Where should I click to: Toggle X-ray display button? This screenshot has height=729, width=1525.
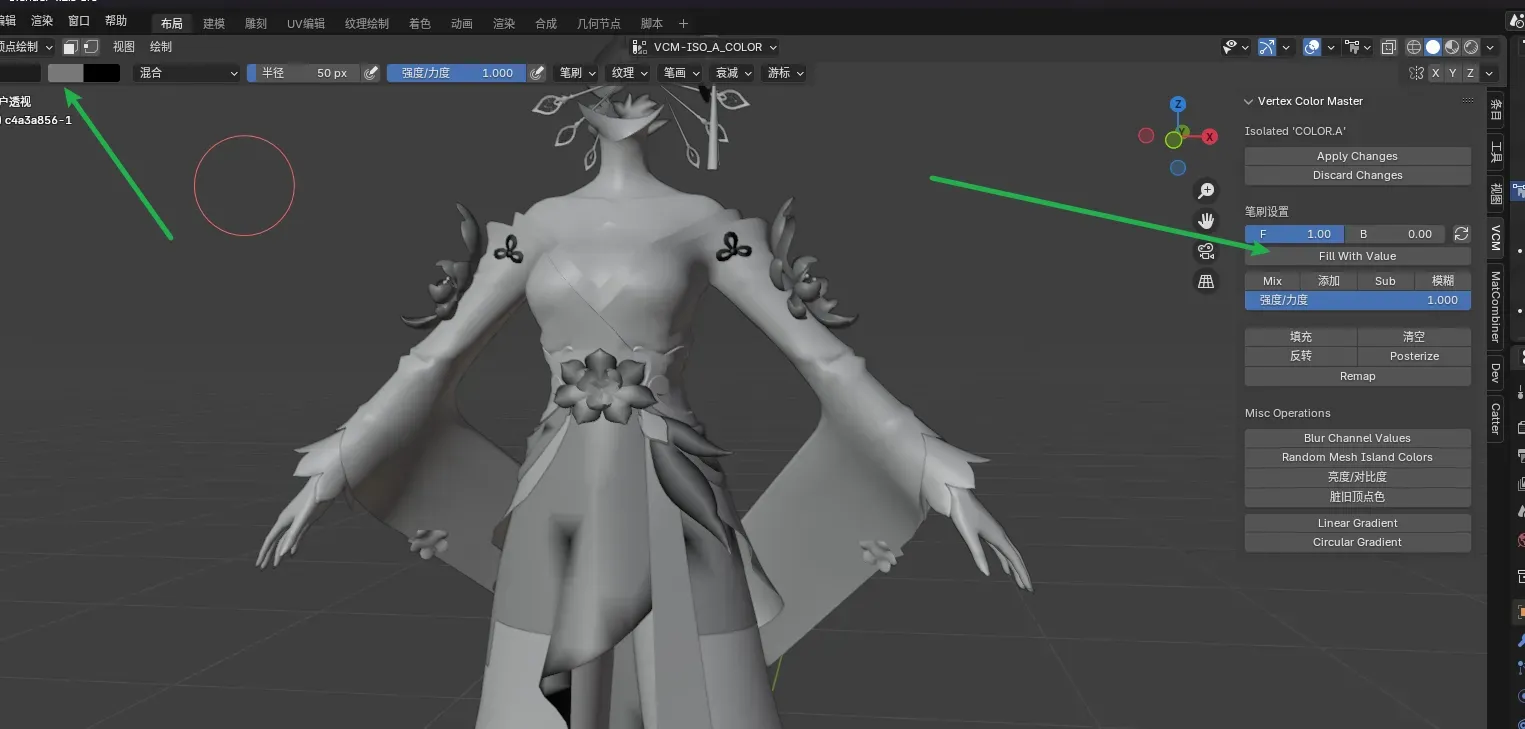pyautogui.click(x=1389, y=47)
